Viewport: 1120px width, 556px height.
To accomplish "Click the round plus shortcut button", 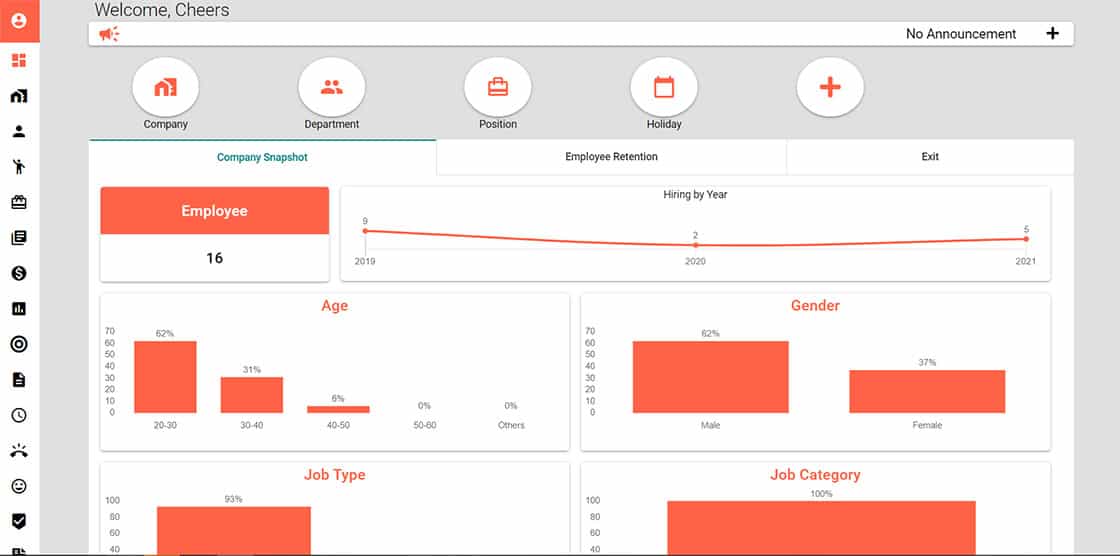I will point(830,88).
